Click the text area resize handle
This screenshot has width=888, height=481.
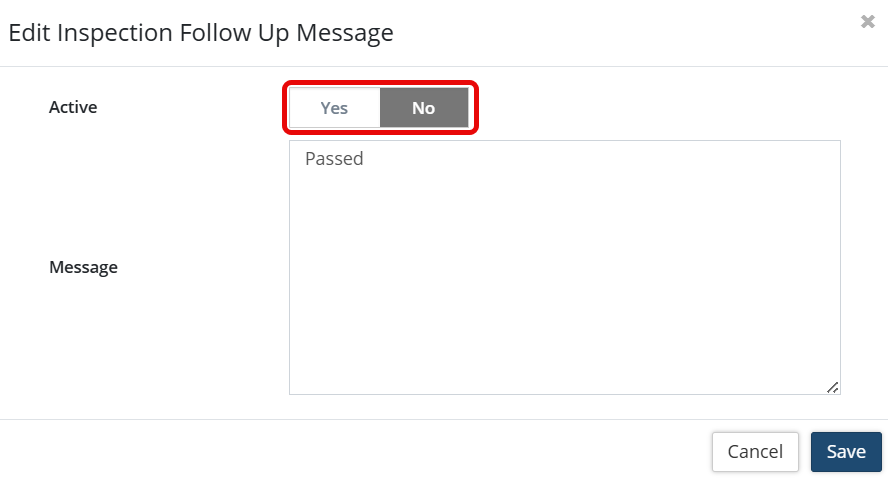coord(833,387)
